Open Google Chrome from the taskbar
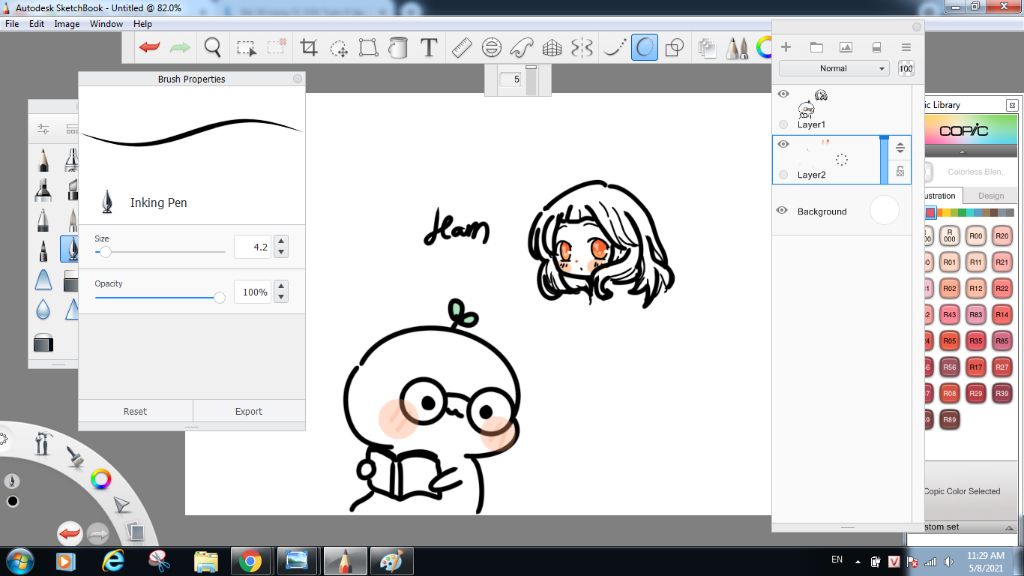This screenshot has height=576, width=1024. point(249,561)
